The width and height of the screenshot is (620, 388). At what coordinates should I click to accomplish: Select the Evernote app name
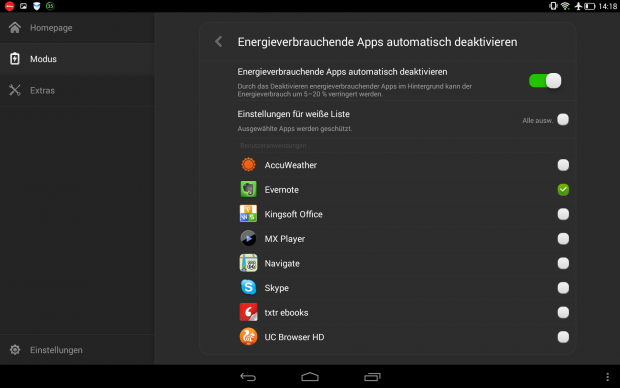[282, 189]
